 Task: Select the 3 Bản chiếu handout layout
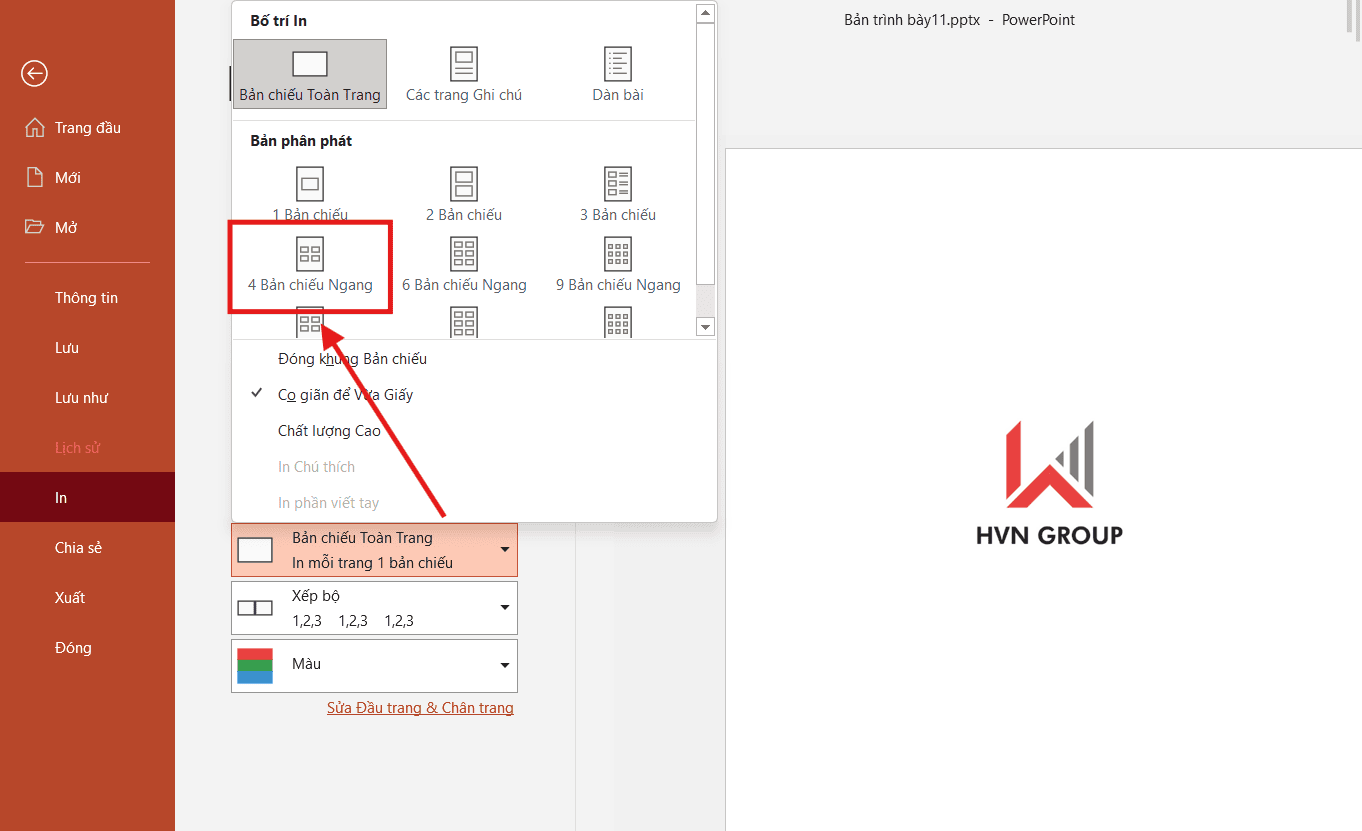point(617,193)
